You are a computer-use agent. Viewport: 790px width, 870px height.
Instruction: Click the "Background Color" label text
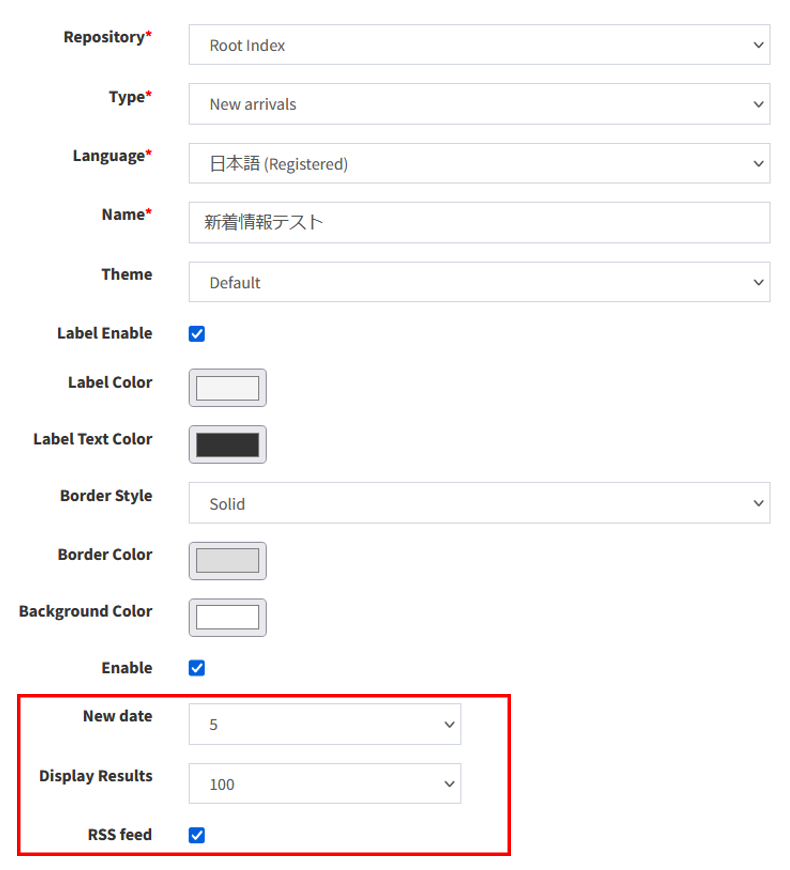click(85, 611)
